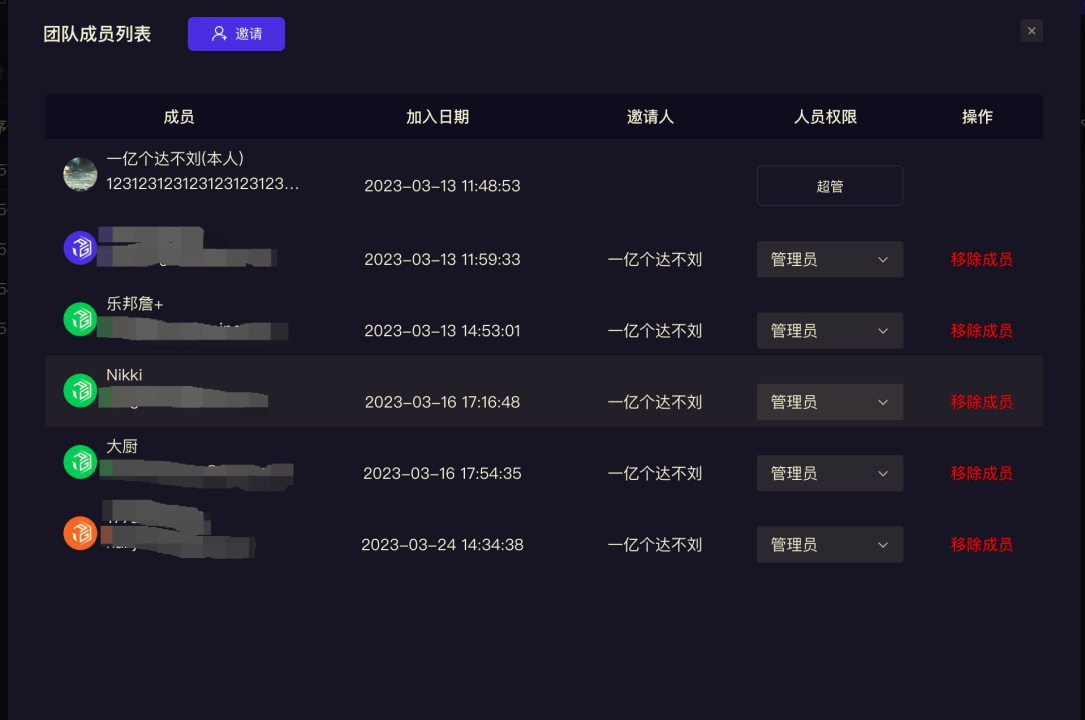Viewport: 1085px width, 720px height.
Task: Click Nikki's green avatar icon
Action: point(80,390)
